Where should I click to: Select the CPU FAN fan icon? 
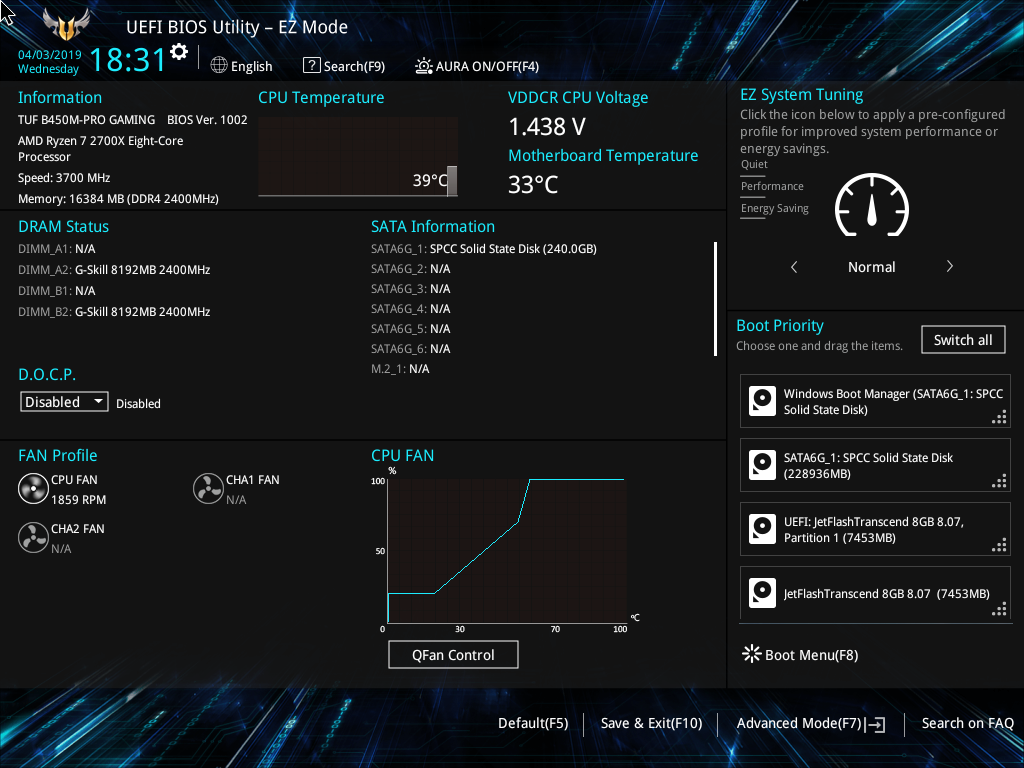[32, 488]
